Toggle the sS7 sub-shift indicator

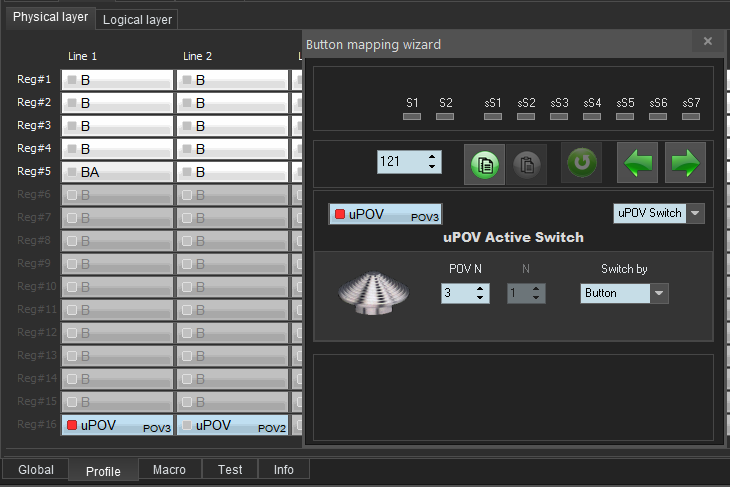click(x=691, y=116)
